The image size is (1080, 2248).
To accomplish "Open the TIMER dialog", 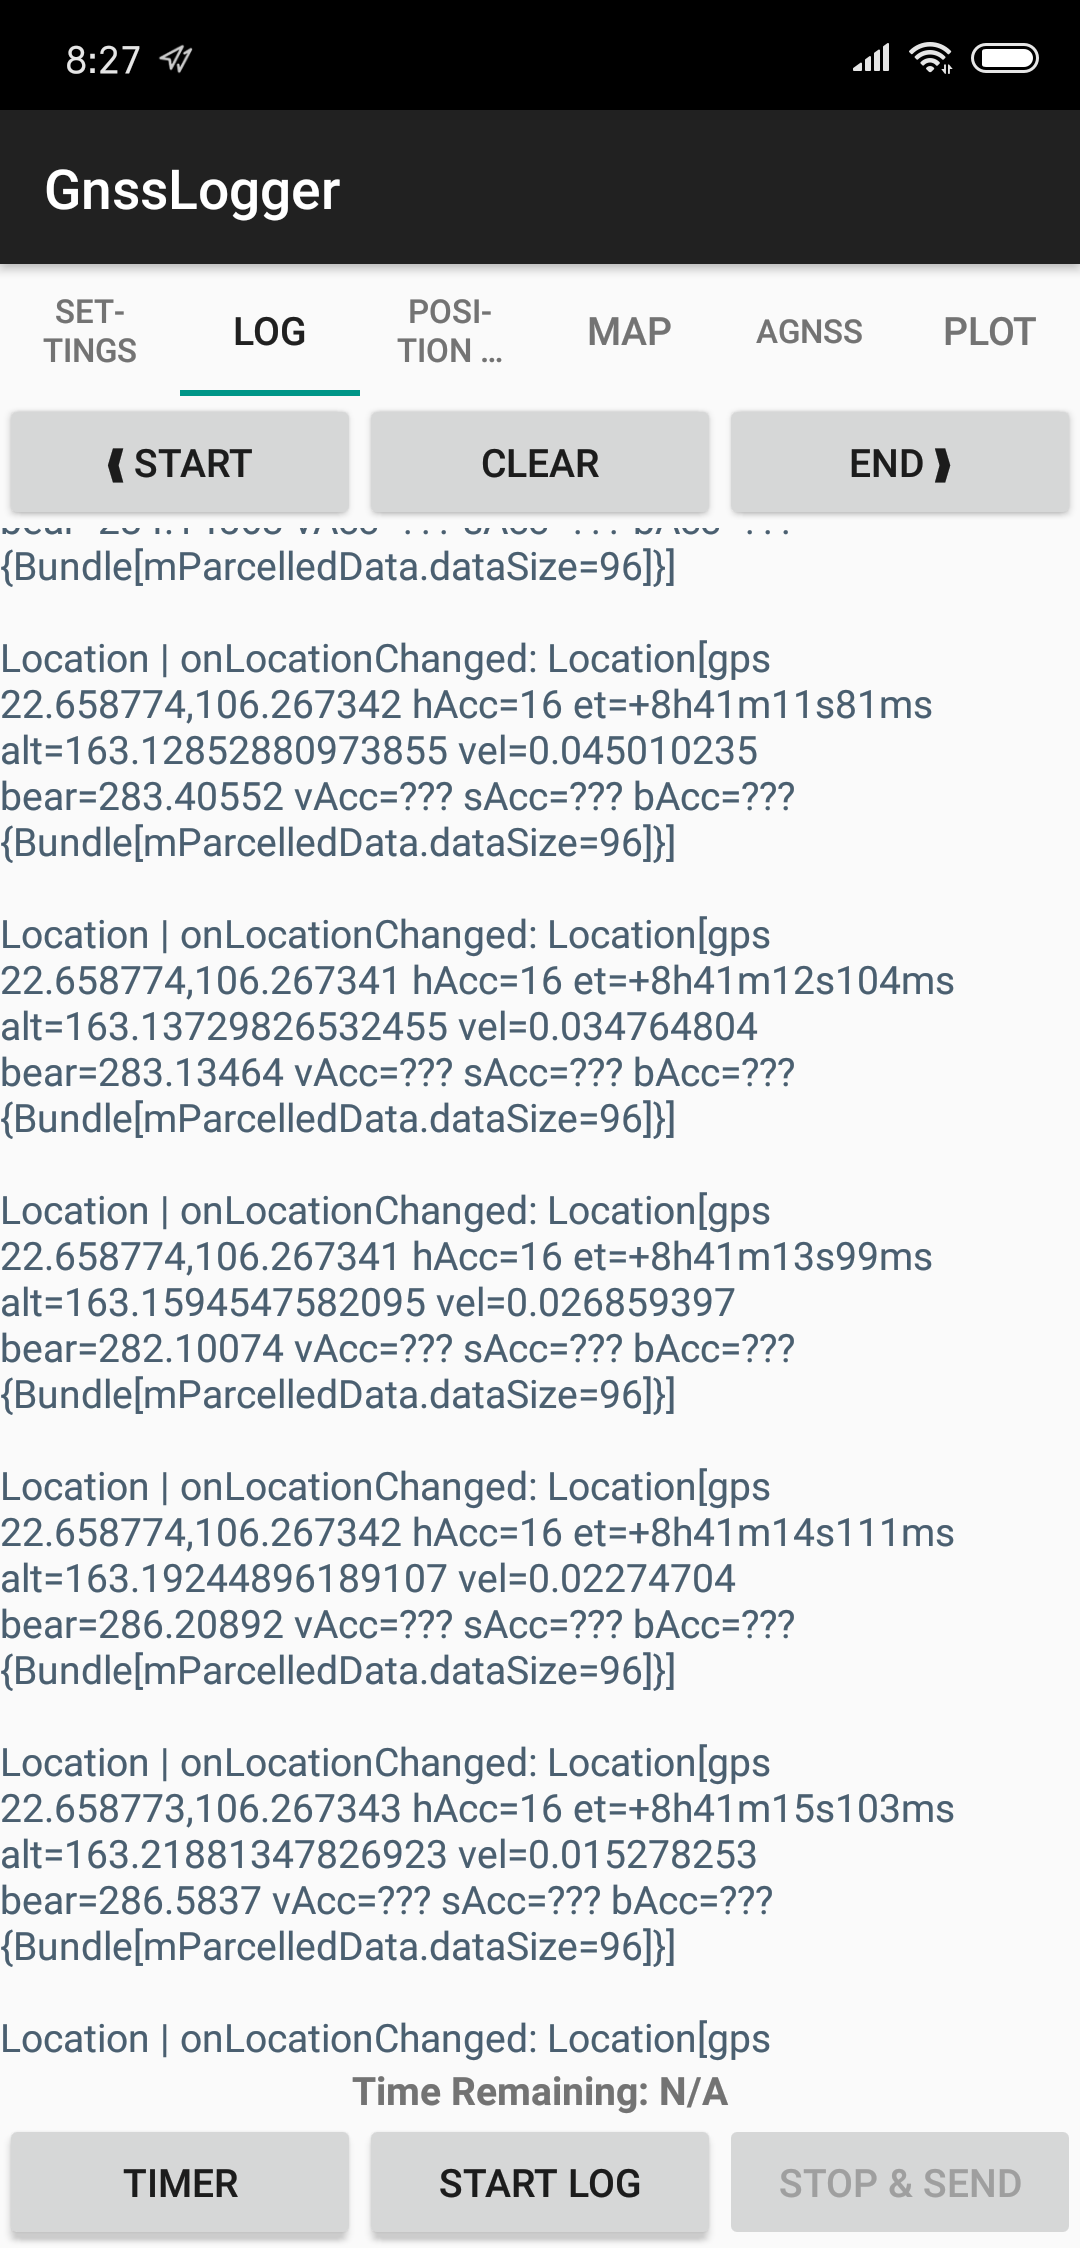I will [180, 2183].
